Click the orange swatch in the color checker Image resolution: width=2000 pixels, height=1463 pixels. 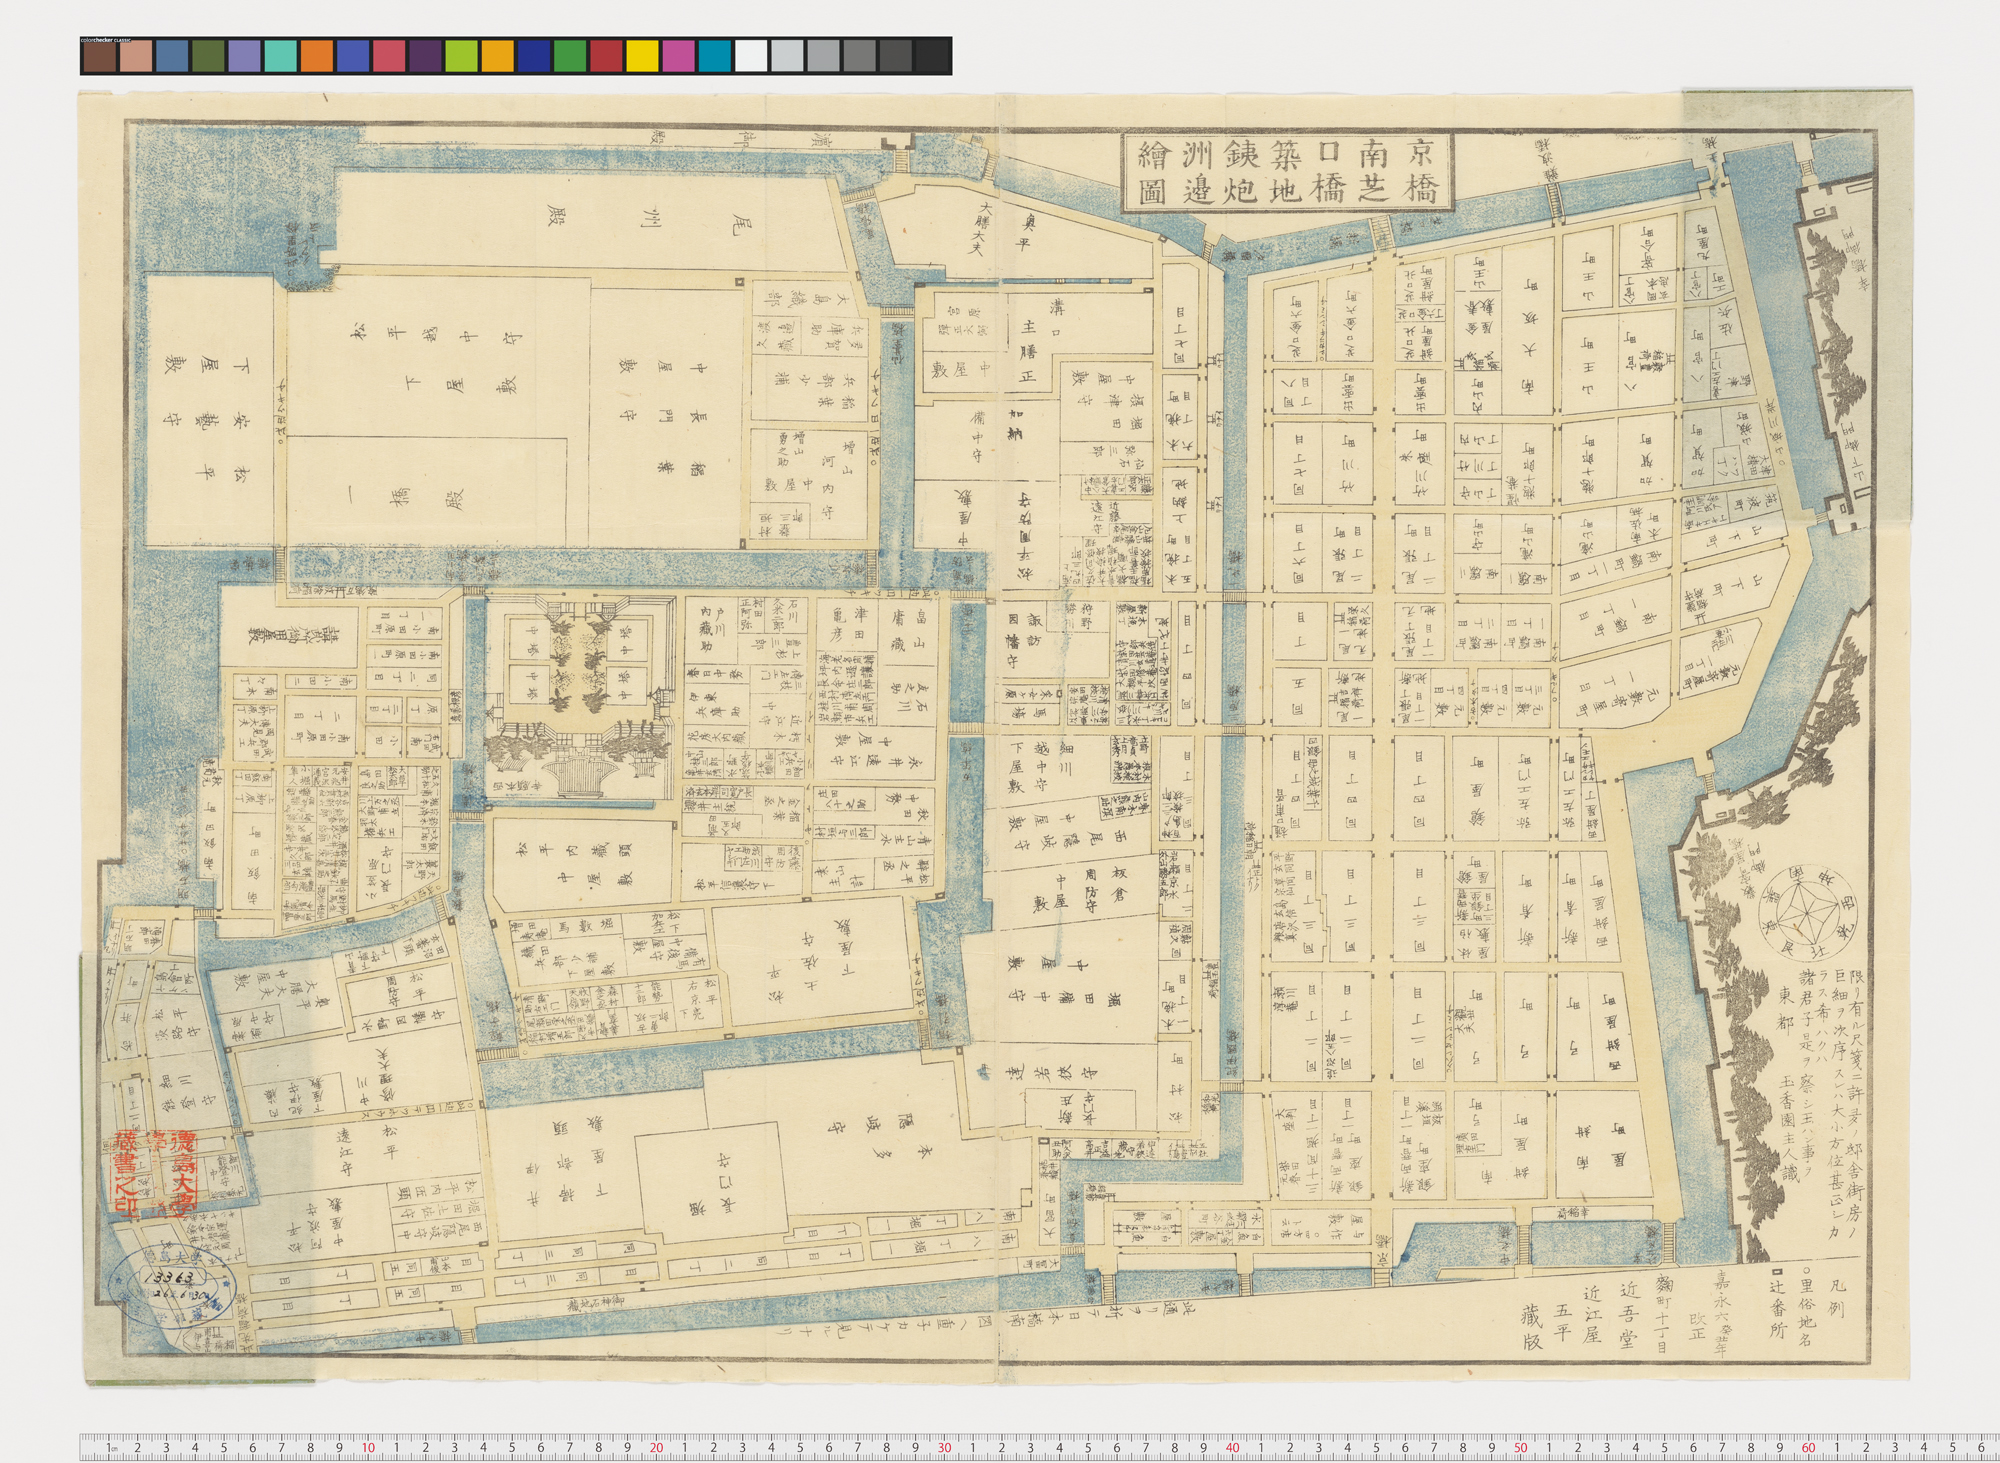(316, 56)
